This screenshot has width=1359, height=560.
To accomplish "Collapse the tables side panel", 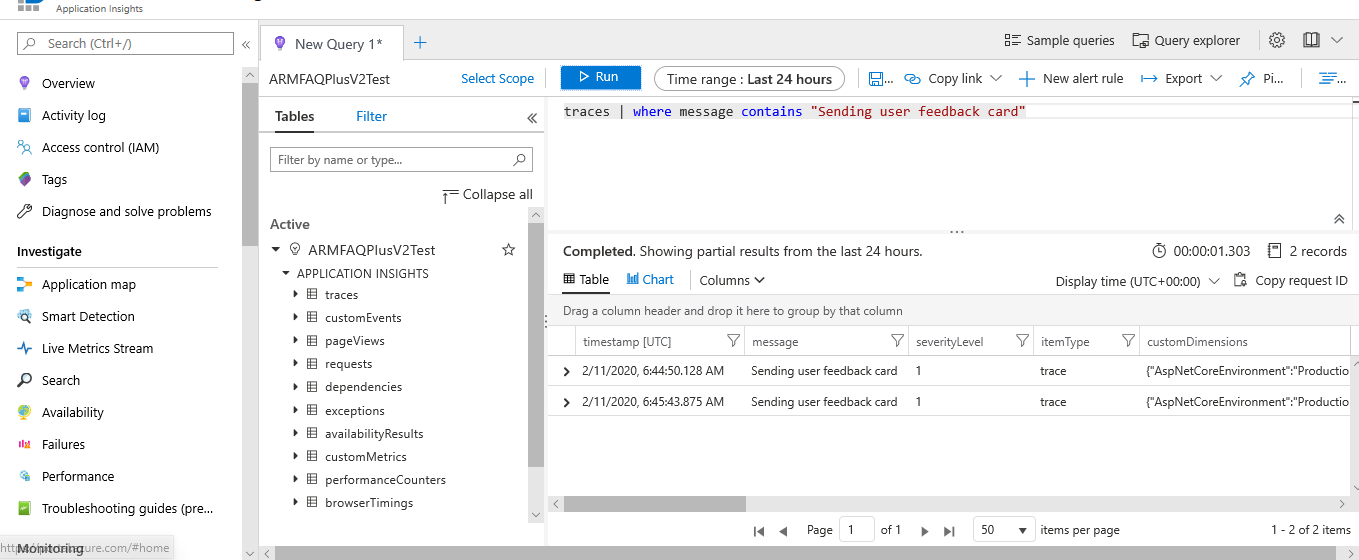I will point(532,118).
